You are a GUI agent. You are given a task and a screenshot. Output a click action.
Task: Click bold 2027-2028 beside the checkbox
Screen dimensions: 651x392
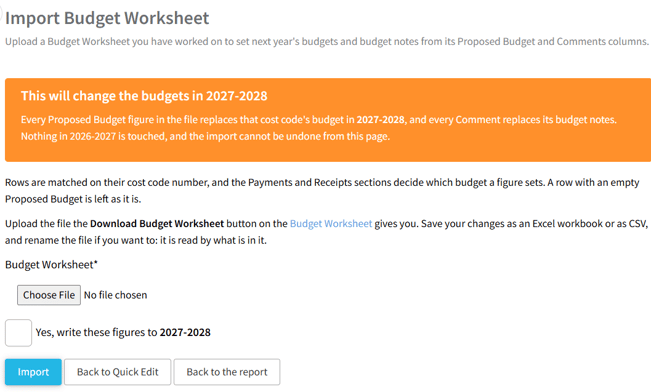[185, 332]
